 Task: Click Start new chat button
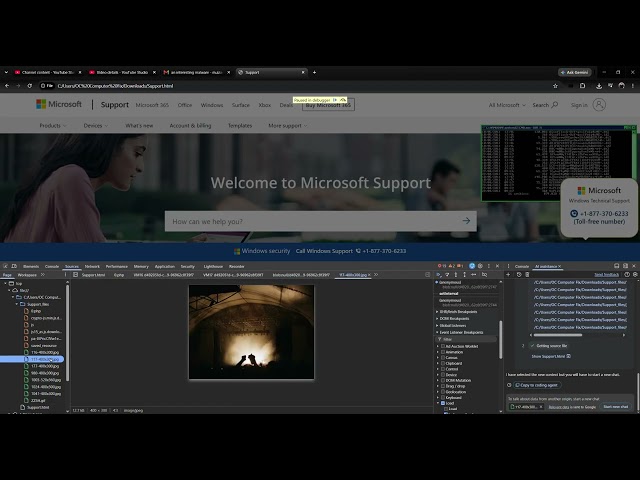[616, 407]
